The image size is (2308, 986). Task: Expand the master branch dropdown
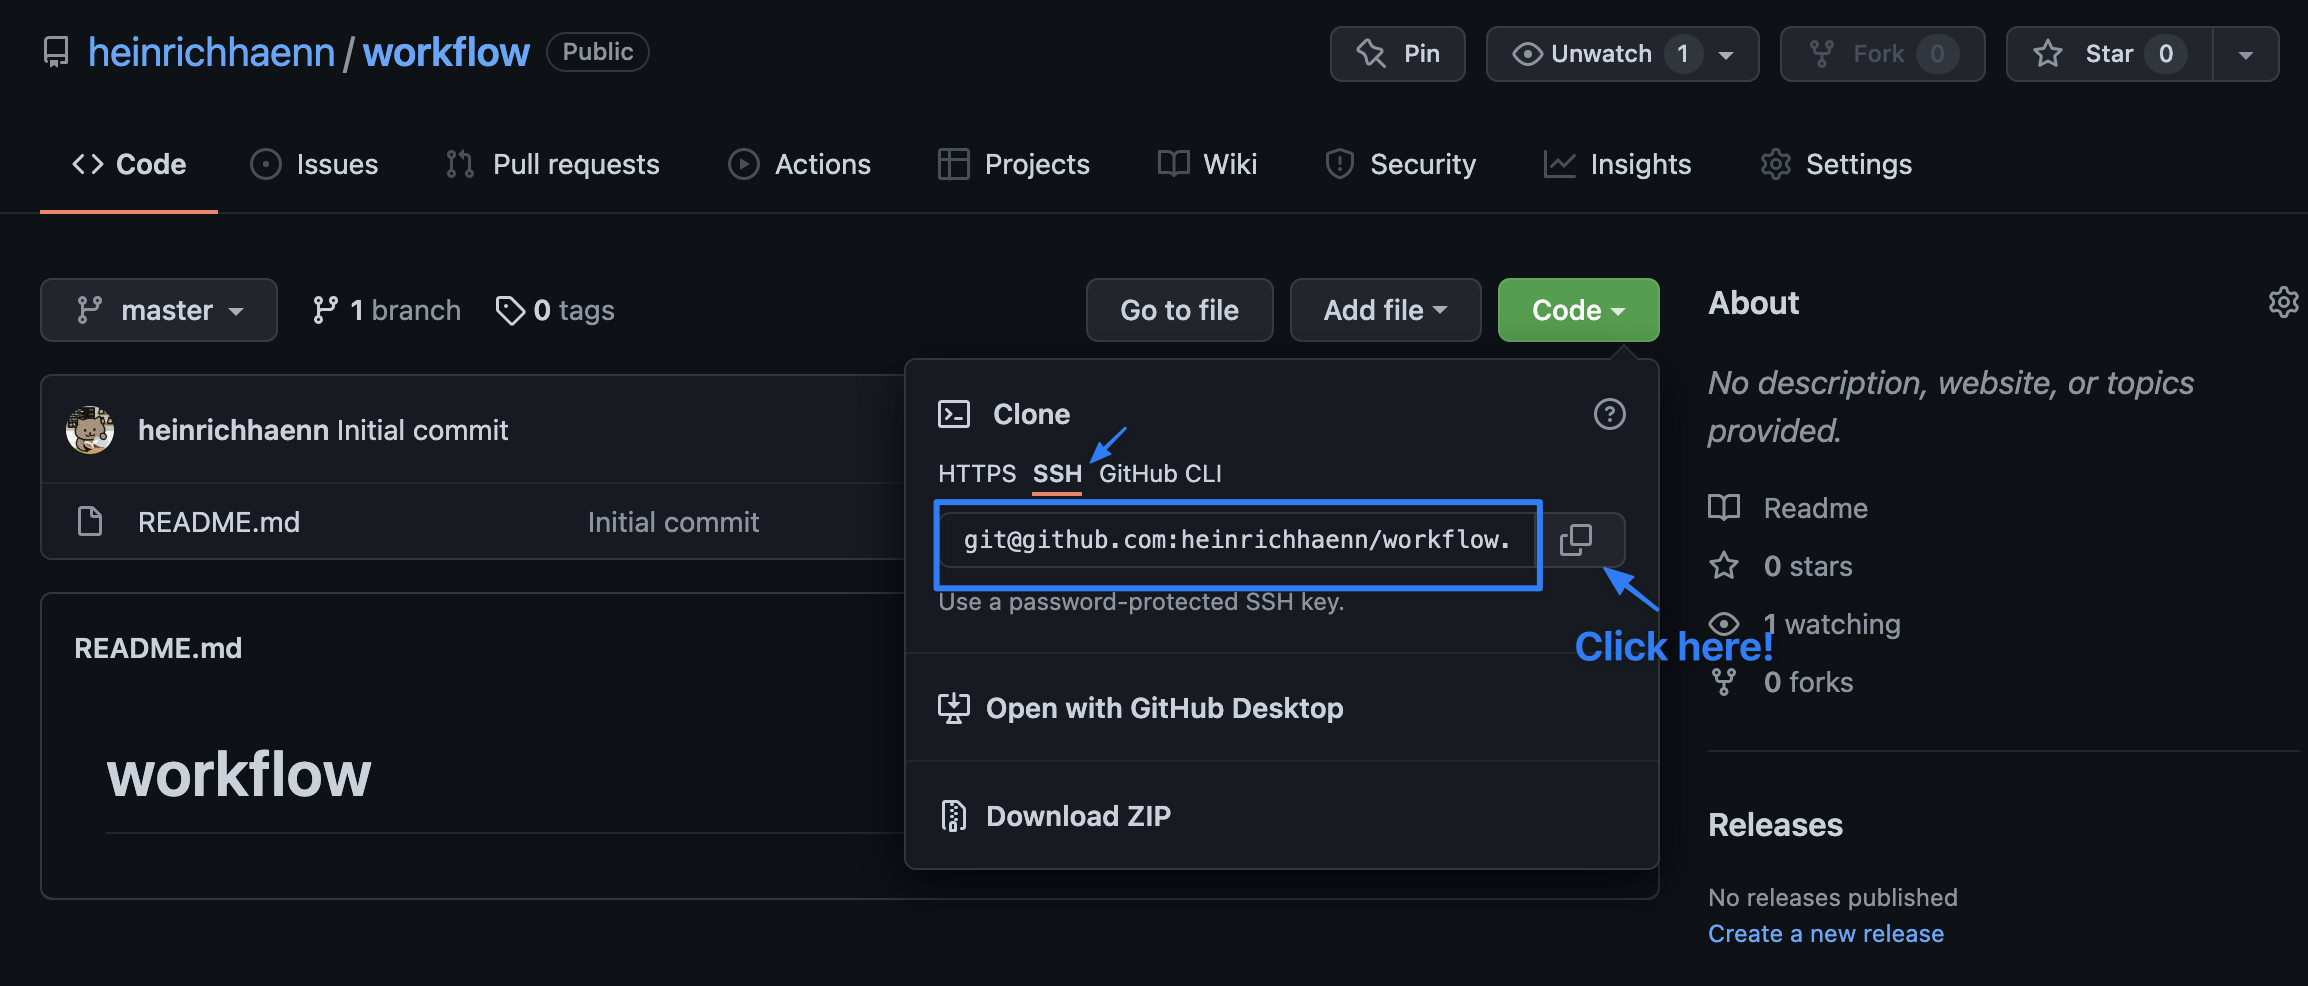[x=159, y=311]
